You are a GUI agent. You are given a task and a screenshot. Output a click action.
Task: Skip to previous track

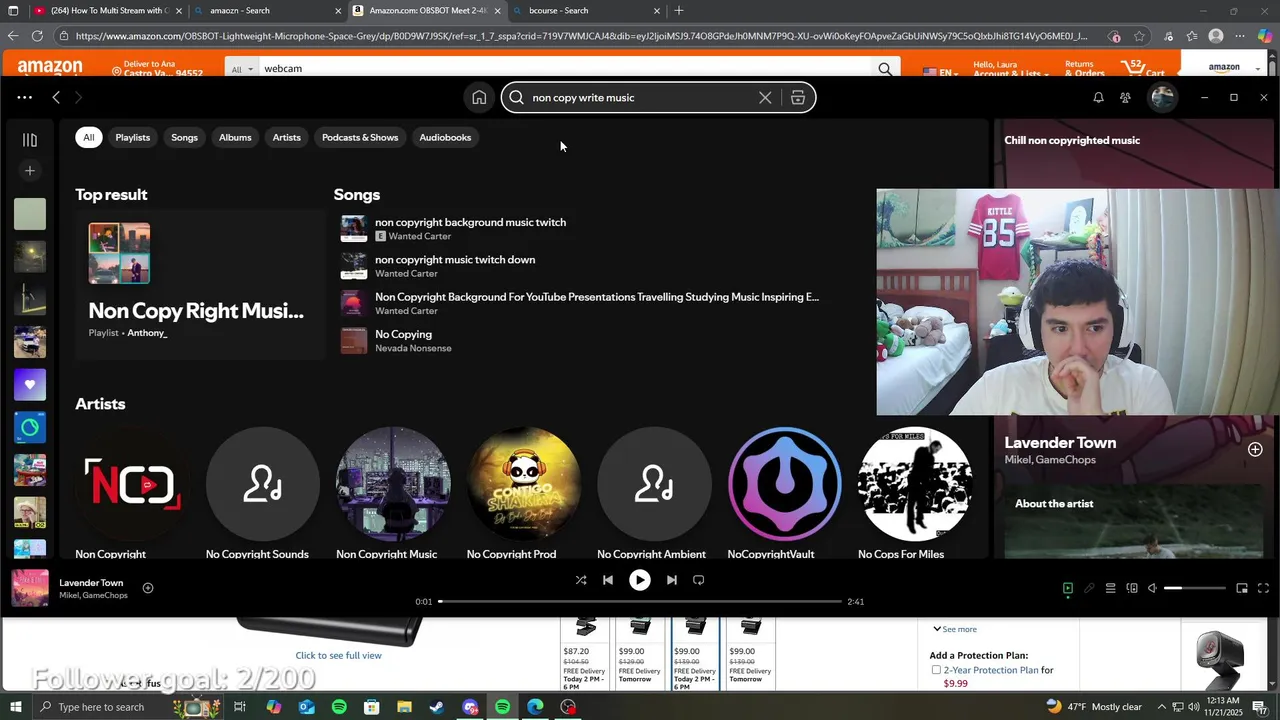[608, 580]
